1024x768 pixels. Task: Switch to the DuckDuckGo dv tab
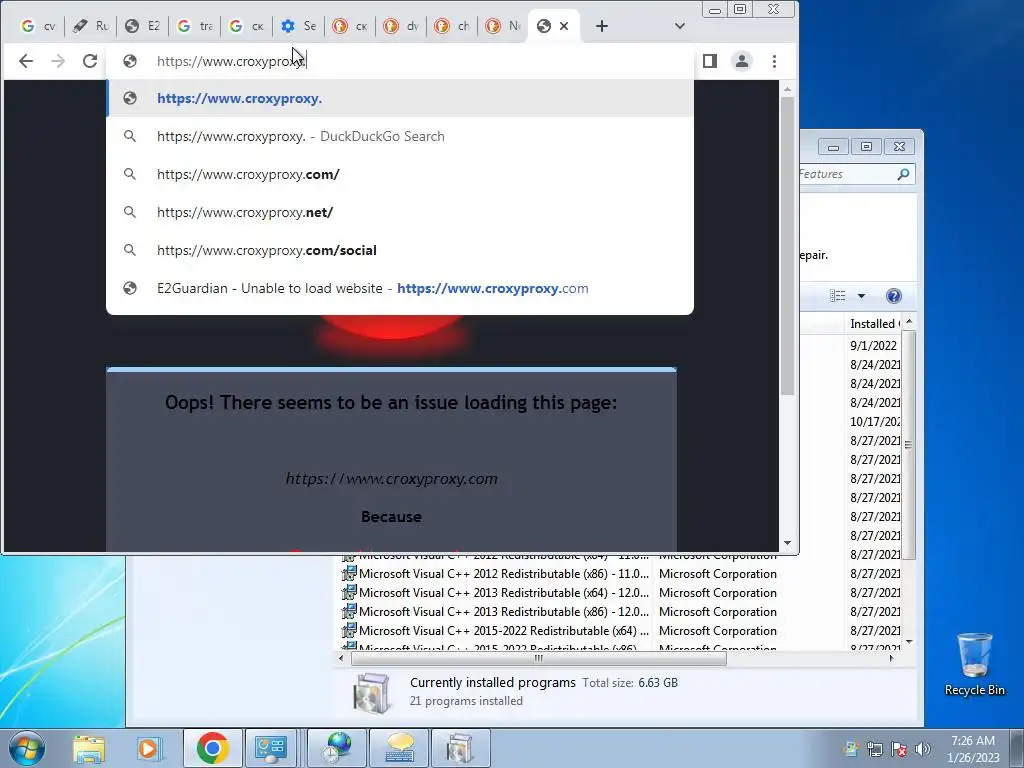(402, 26)
